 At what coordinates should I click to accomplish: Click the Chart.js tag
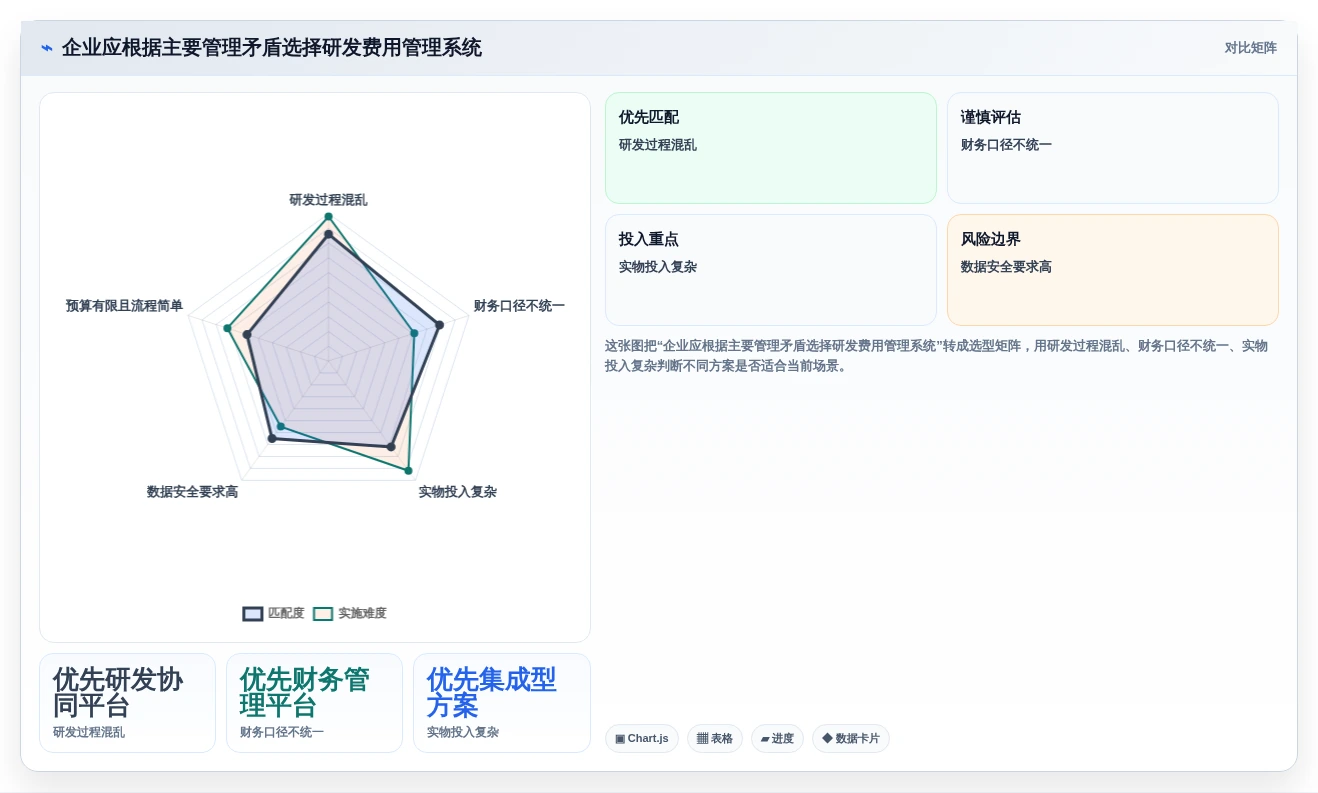(x=642, y=739)
